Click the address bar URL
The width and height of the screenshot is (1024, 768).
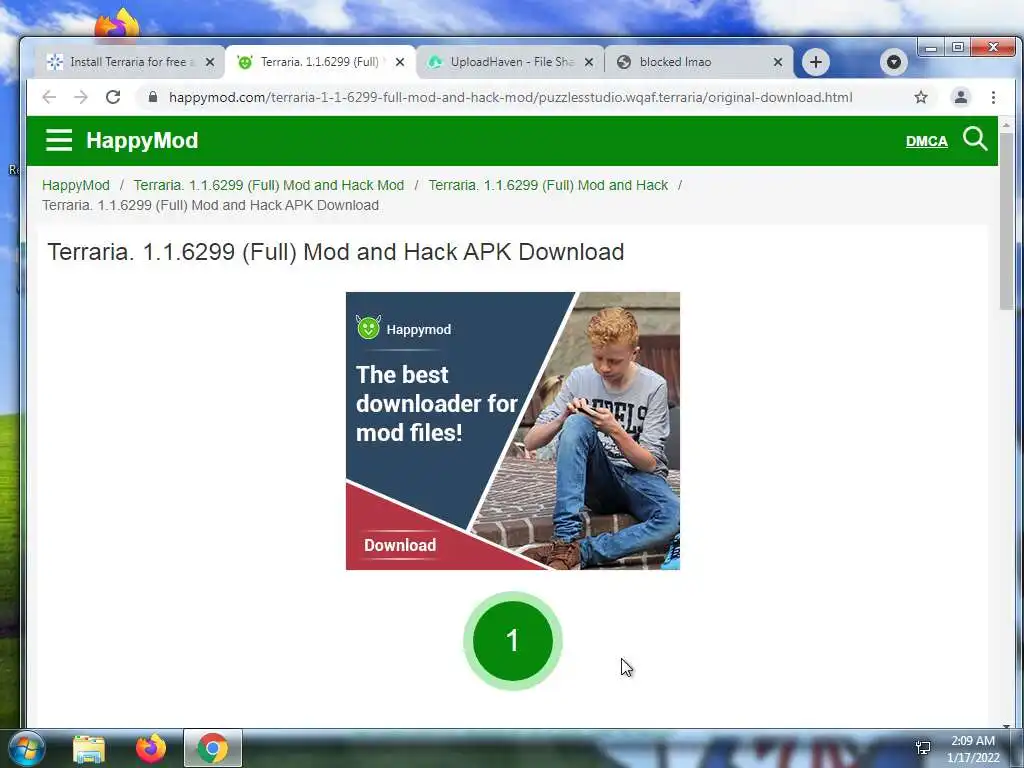pos(510,97)
